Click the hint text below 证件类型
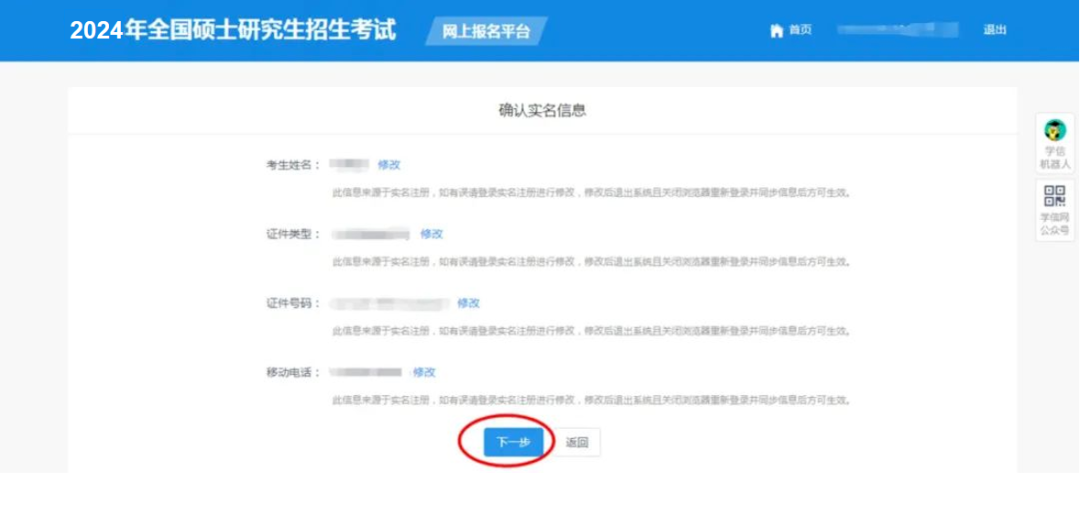Screen dimensions: 1080x516 tap(592, 262)
